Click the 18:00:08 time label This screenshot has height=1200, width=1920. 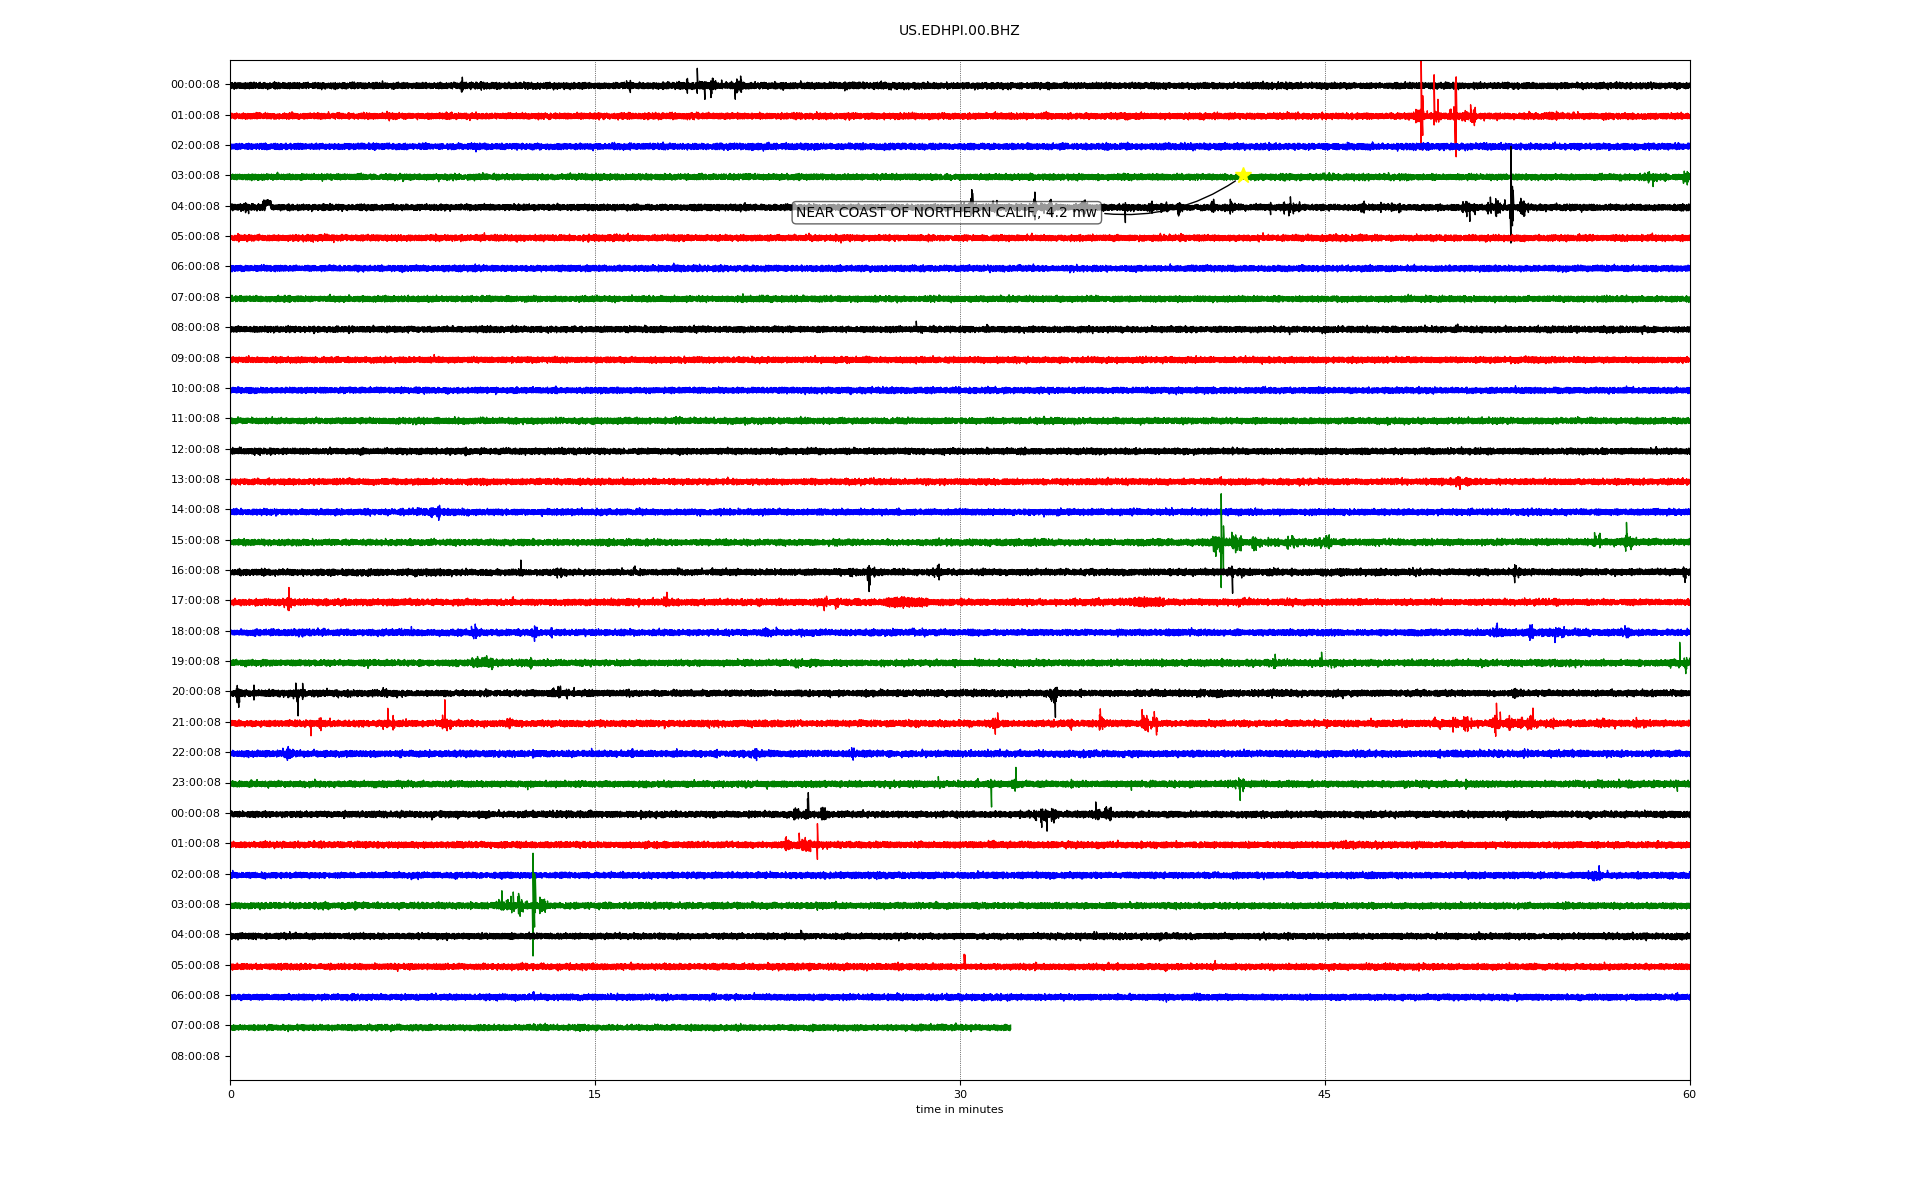pos(195,631)
